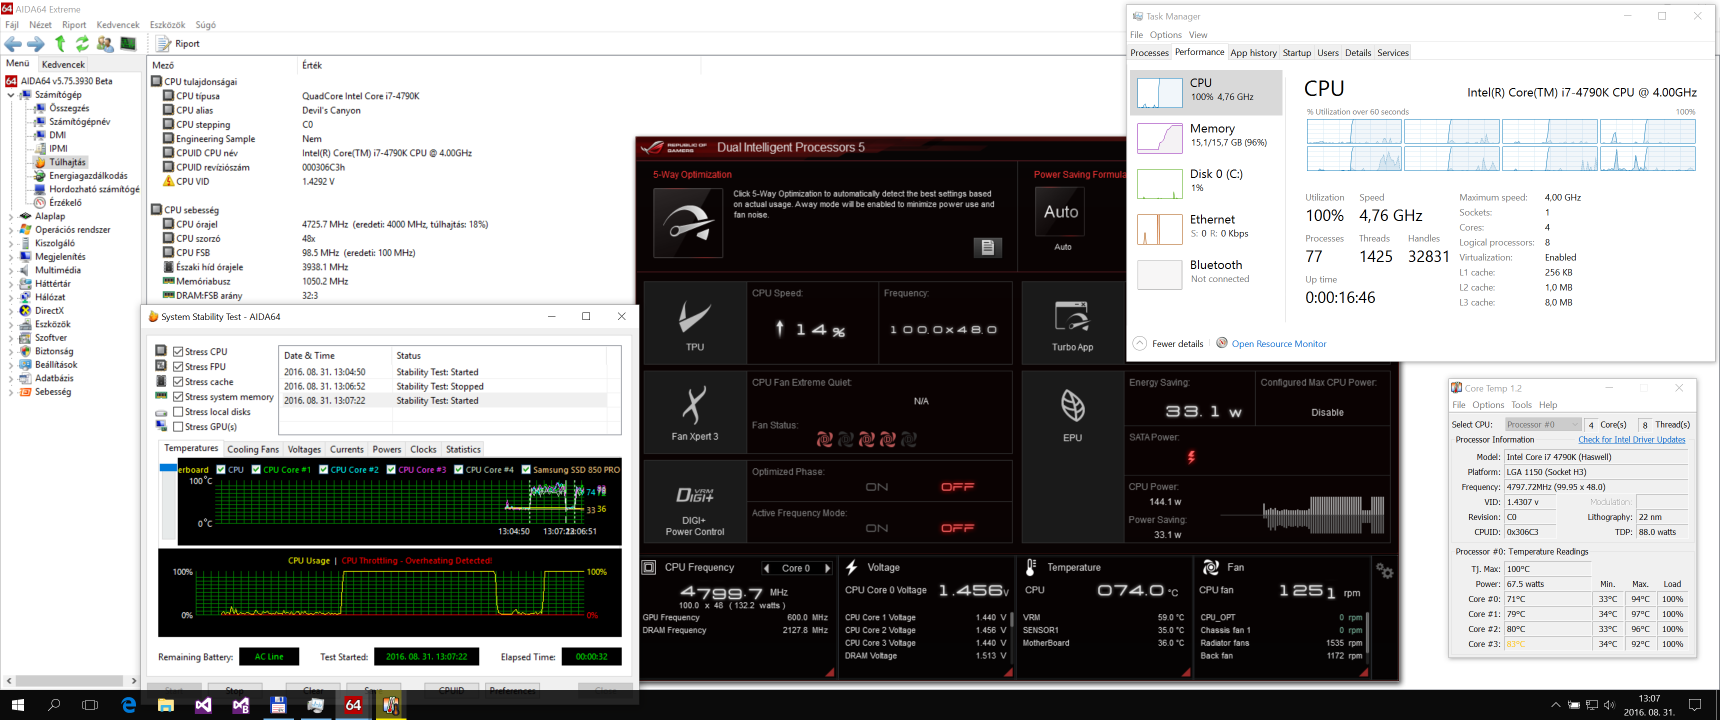The width and height of the screenshot is (1720, 720).
Task: Expand the DirectX tree node
Action: tap(11, 311)
